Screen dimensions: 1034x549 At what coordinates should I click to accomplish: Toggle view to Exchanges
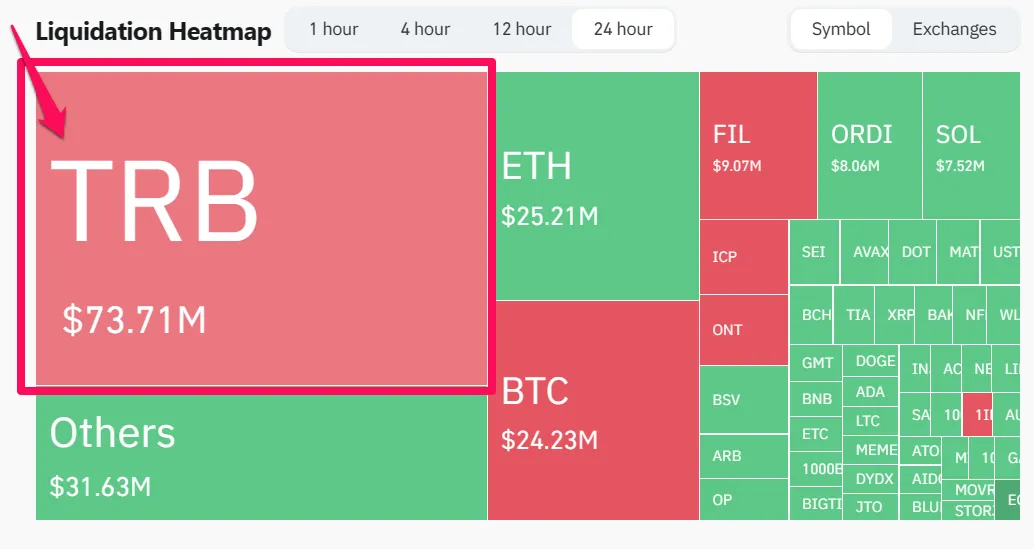(954, 29)
